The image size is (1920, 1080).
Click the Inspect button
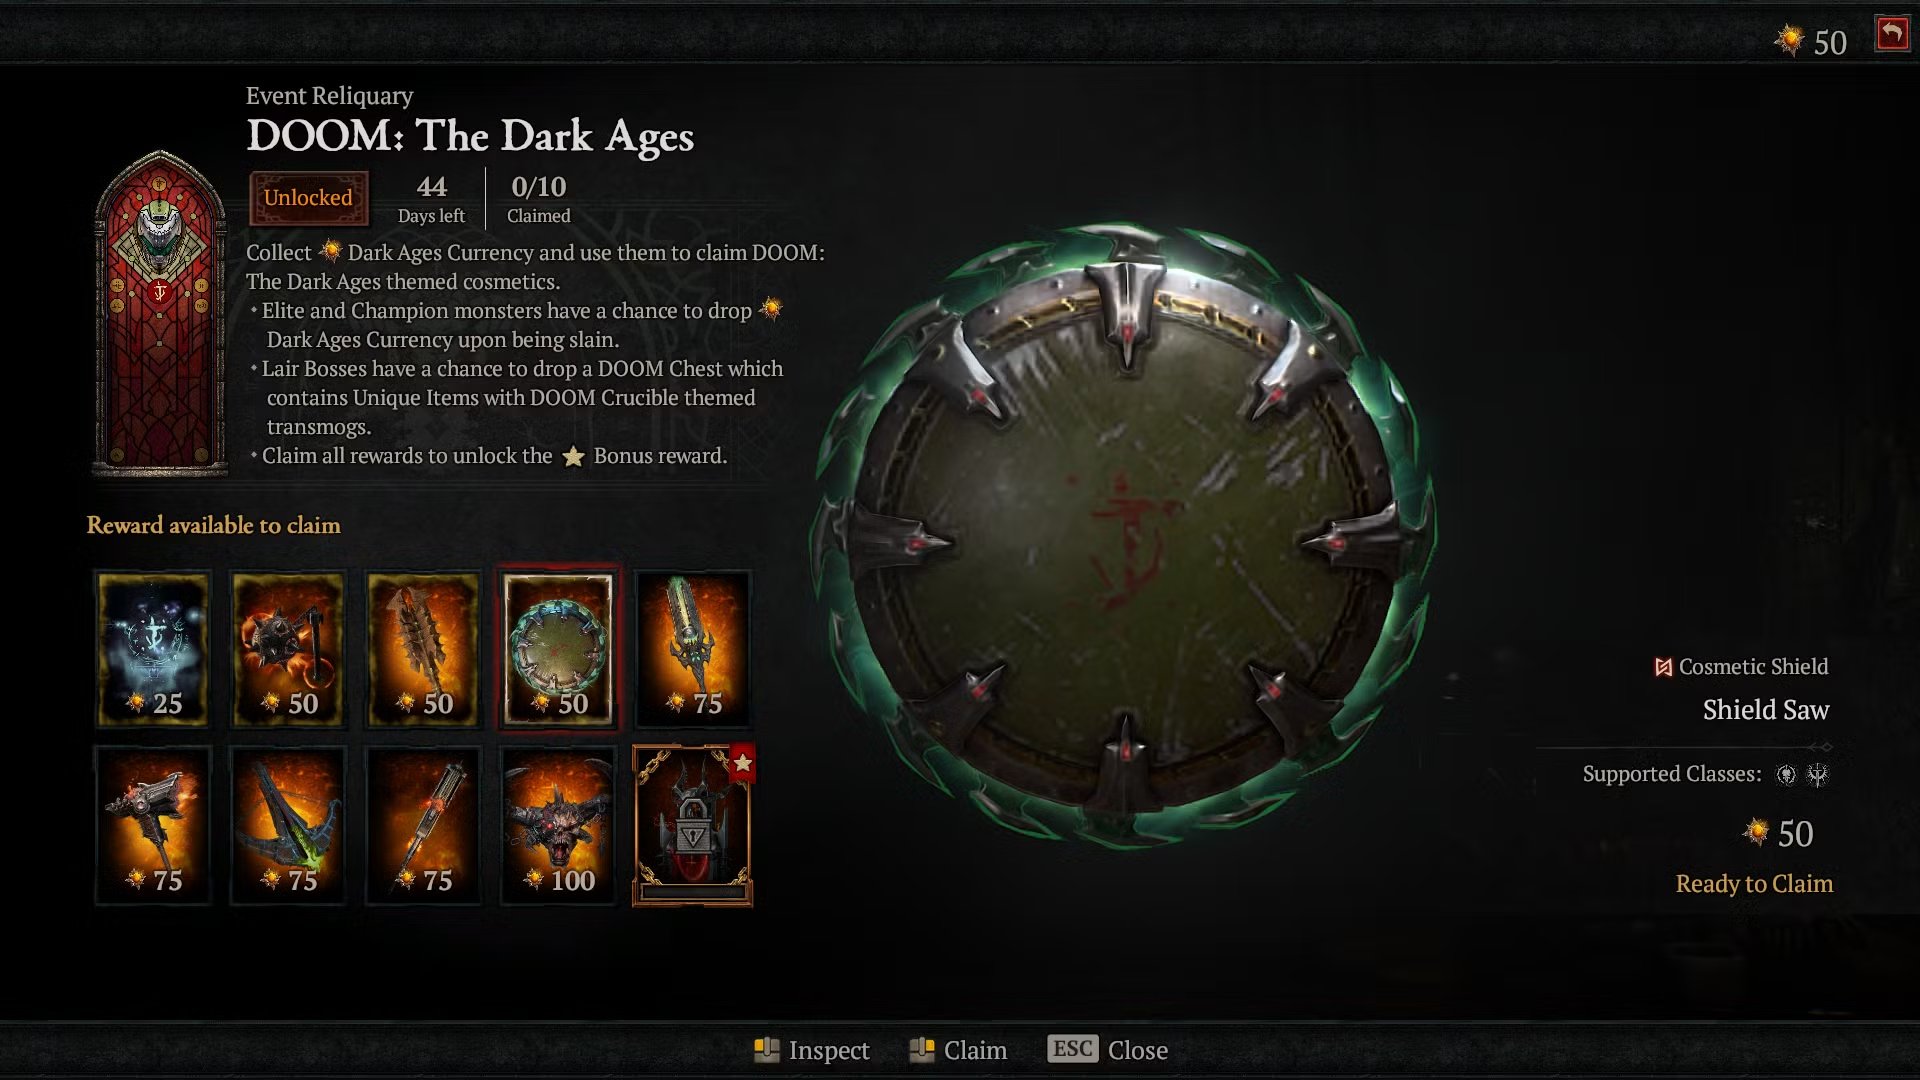click(x=811, y=1050)
